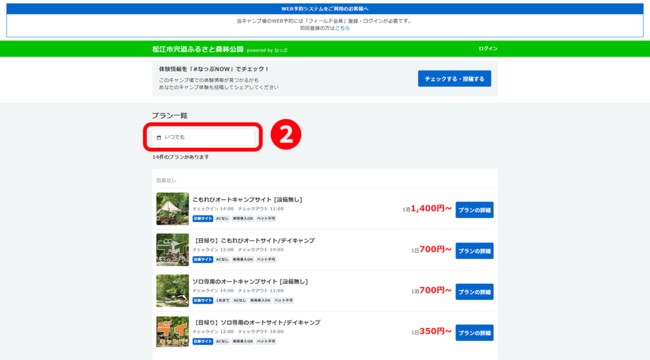Open プランの詳細 for こもれびオートサイト/デイキャンプ
650x360 pixels.
474,251
